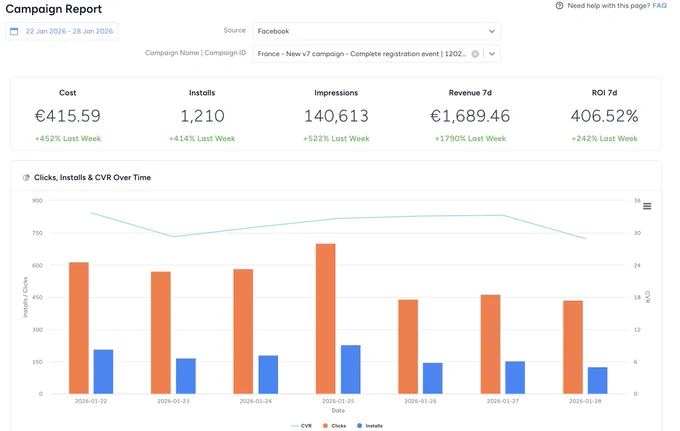Click the Cost value €415.59

[68, 116]
